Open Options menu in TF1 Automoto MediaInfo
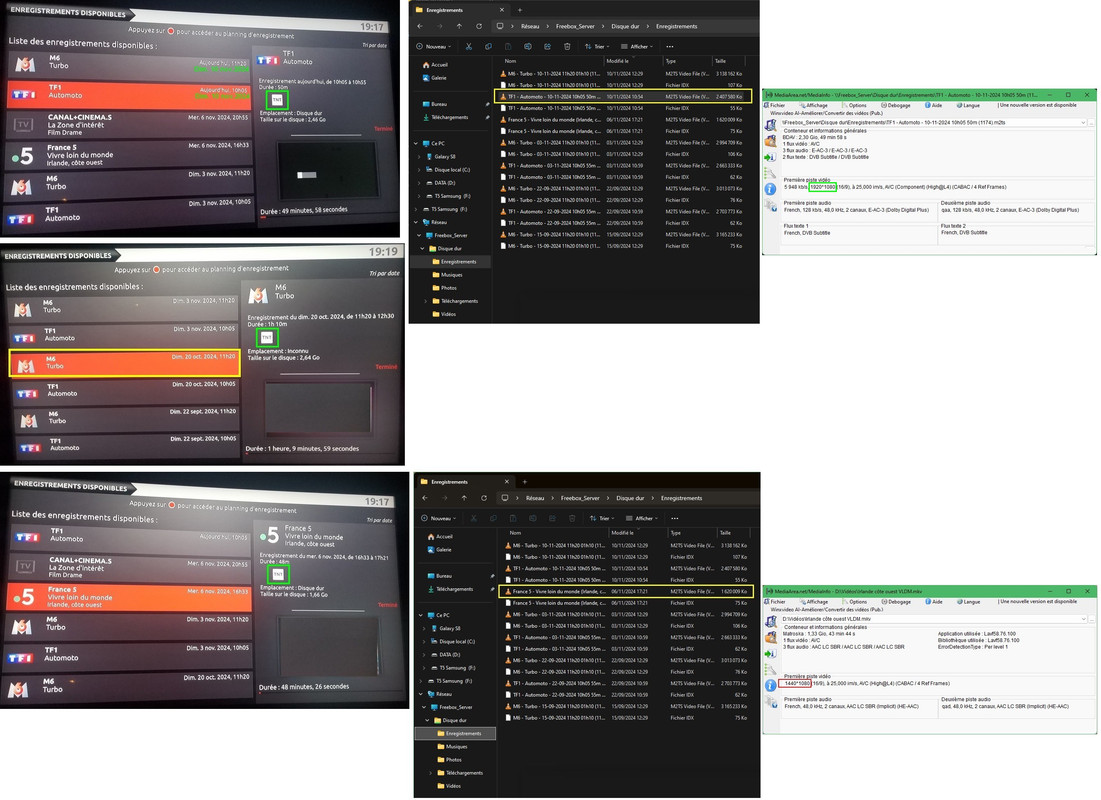The height and width of the screenshot is (800, 1101). (855, 105)
